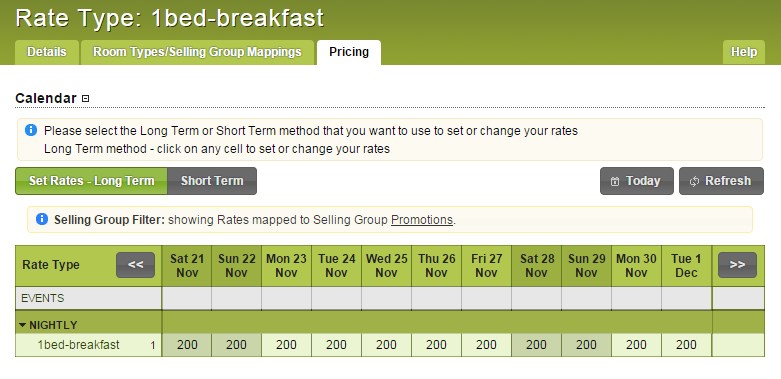The height and width of the screenshot is (379, 781).
Task: Open the Details tab
Action: (x=47, y=52)
